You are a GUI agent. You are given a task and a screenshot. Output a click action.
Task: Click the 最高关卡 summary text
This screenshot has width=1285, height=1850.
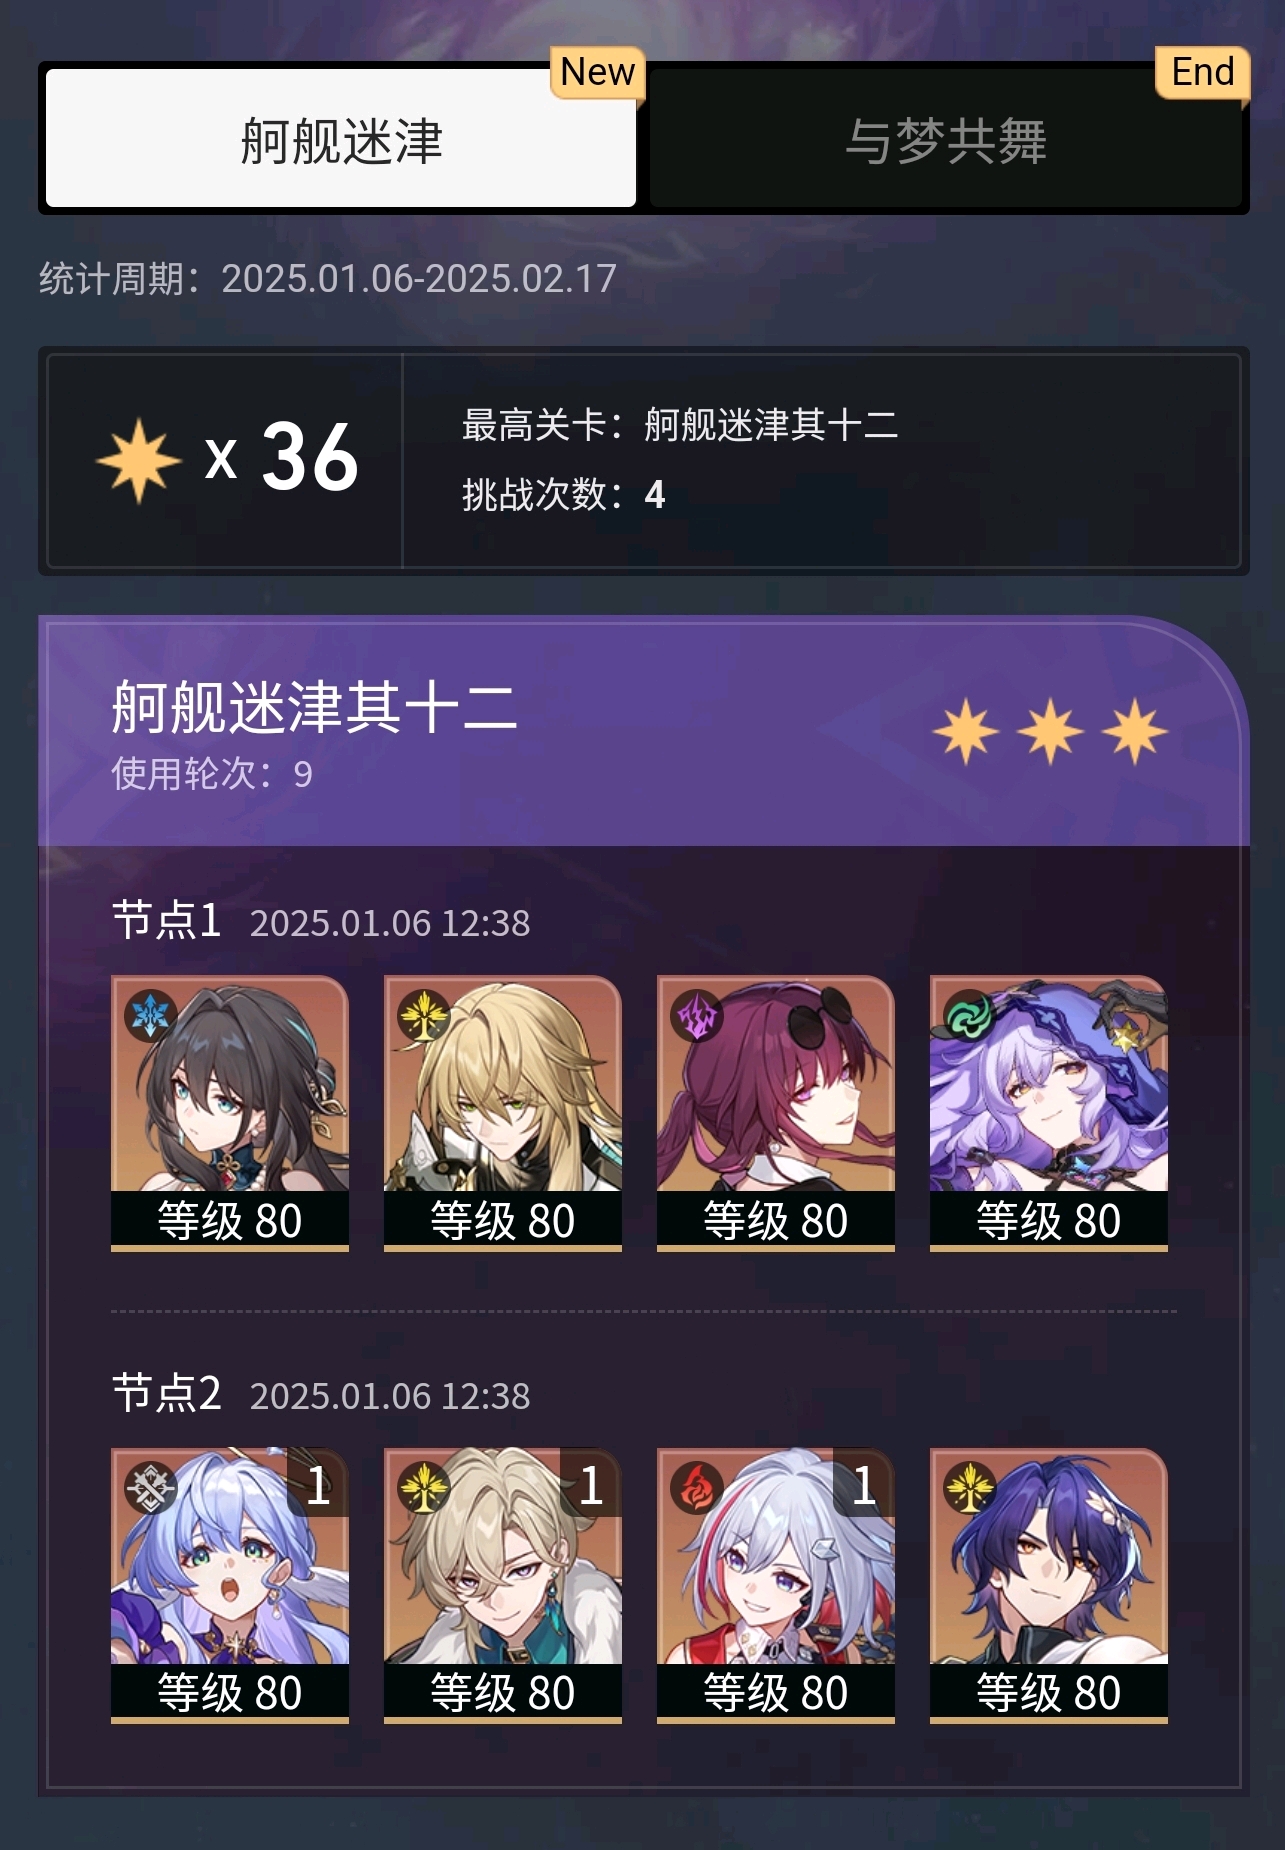(x=680, y=425)
